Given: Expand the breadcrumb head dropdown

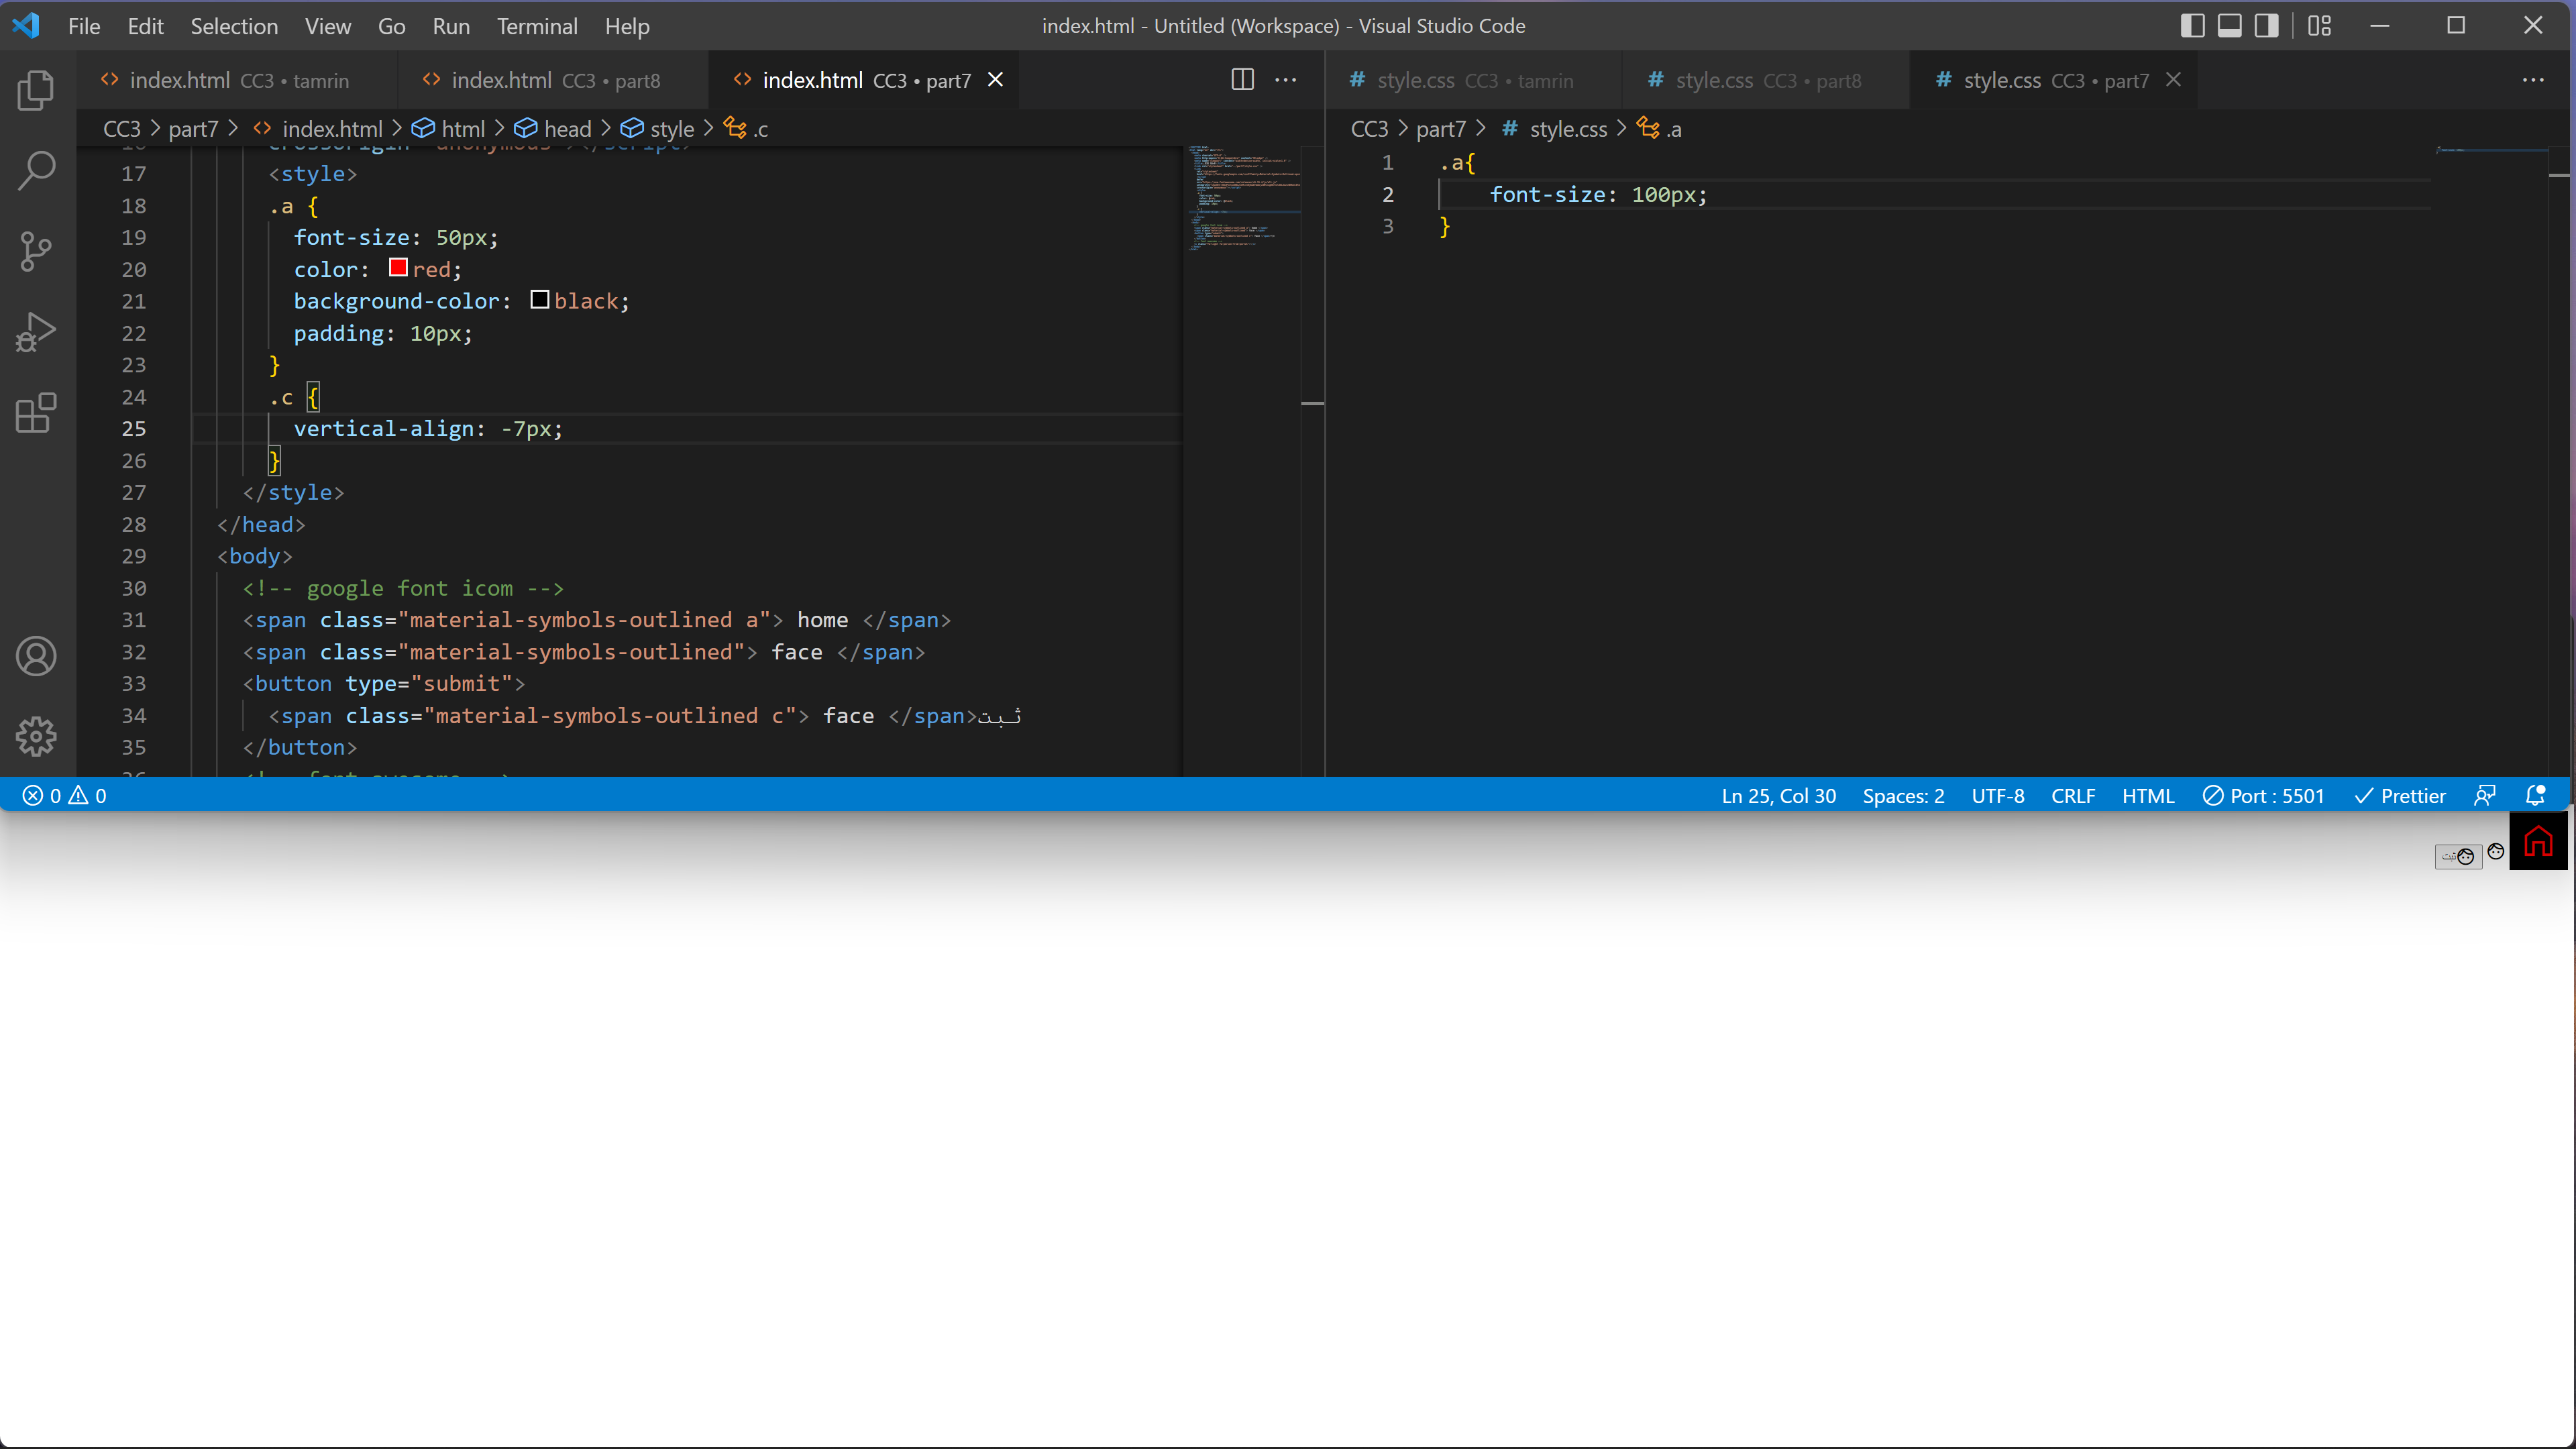Looking at the screenshot, I should pos(568,127).
